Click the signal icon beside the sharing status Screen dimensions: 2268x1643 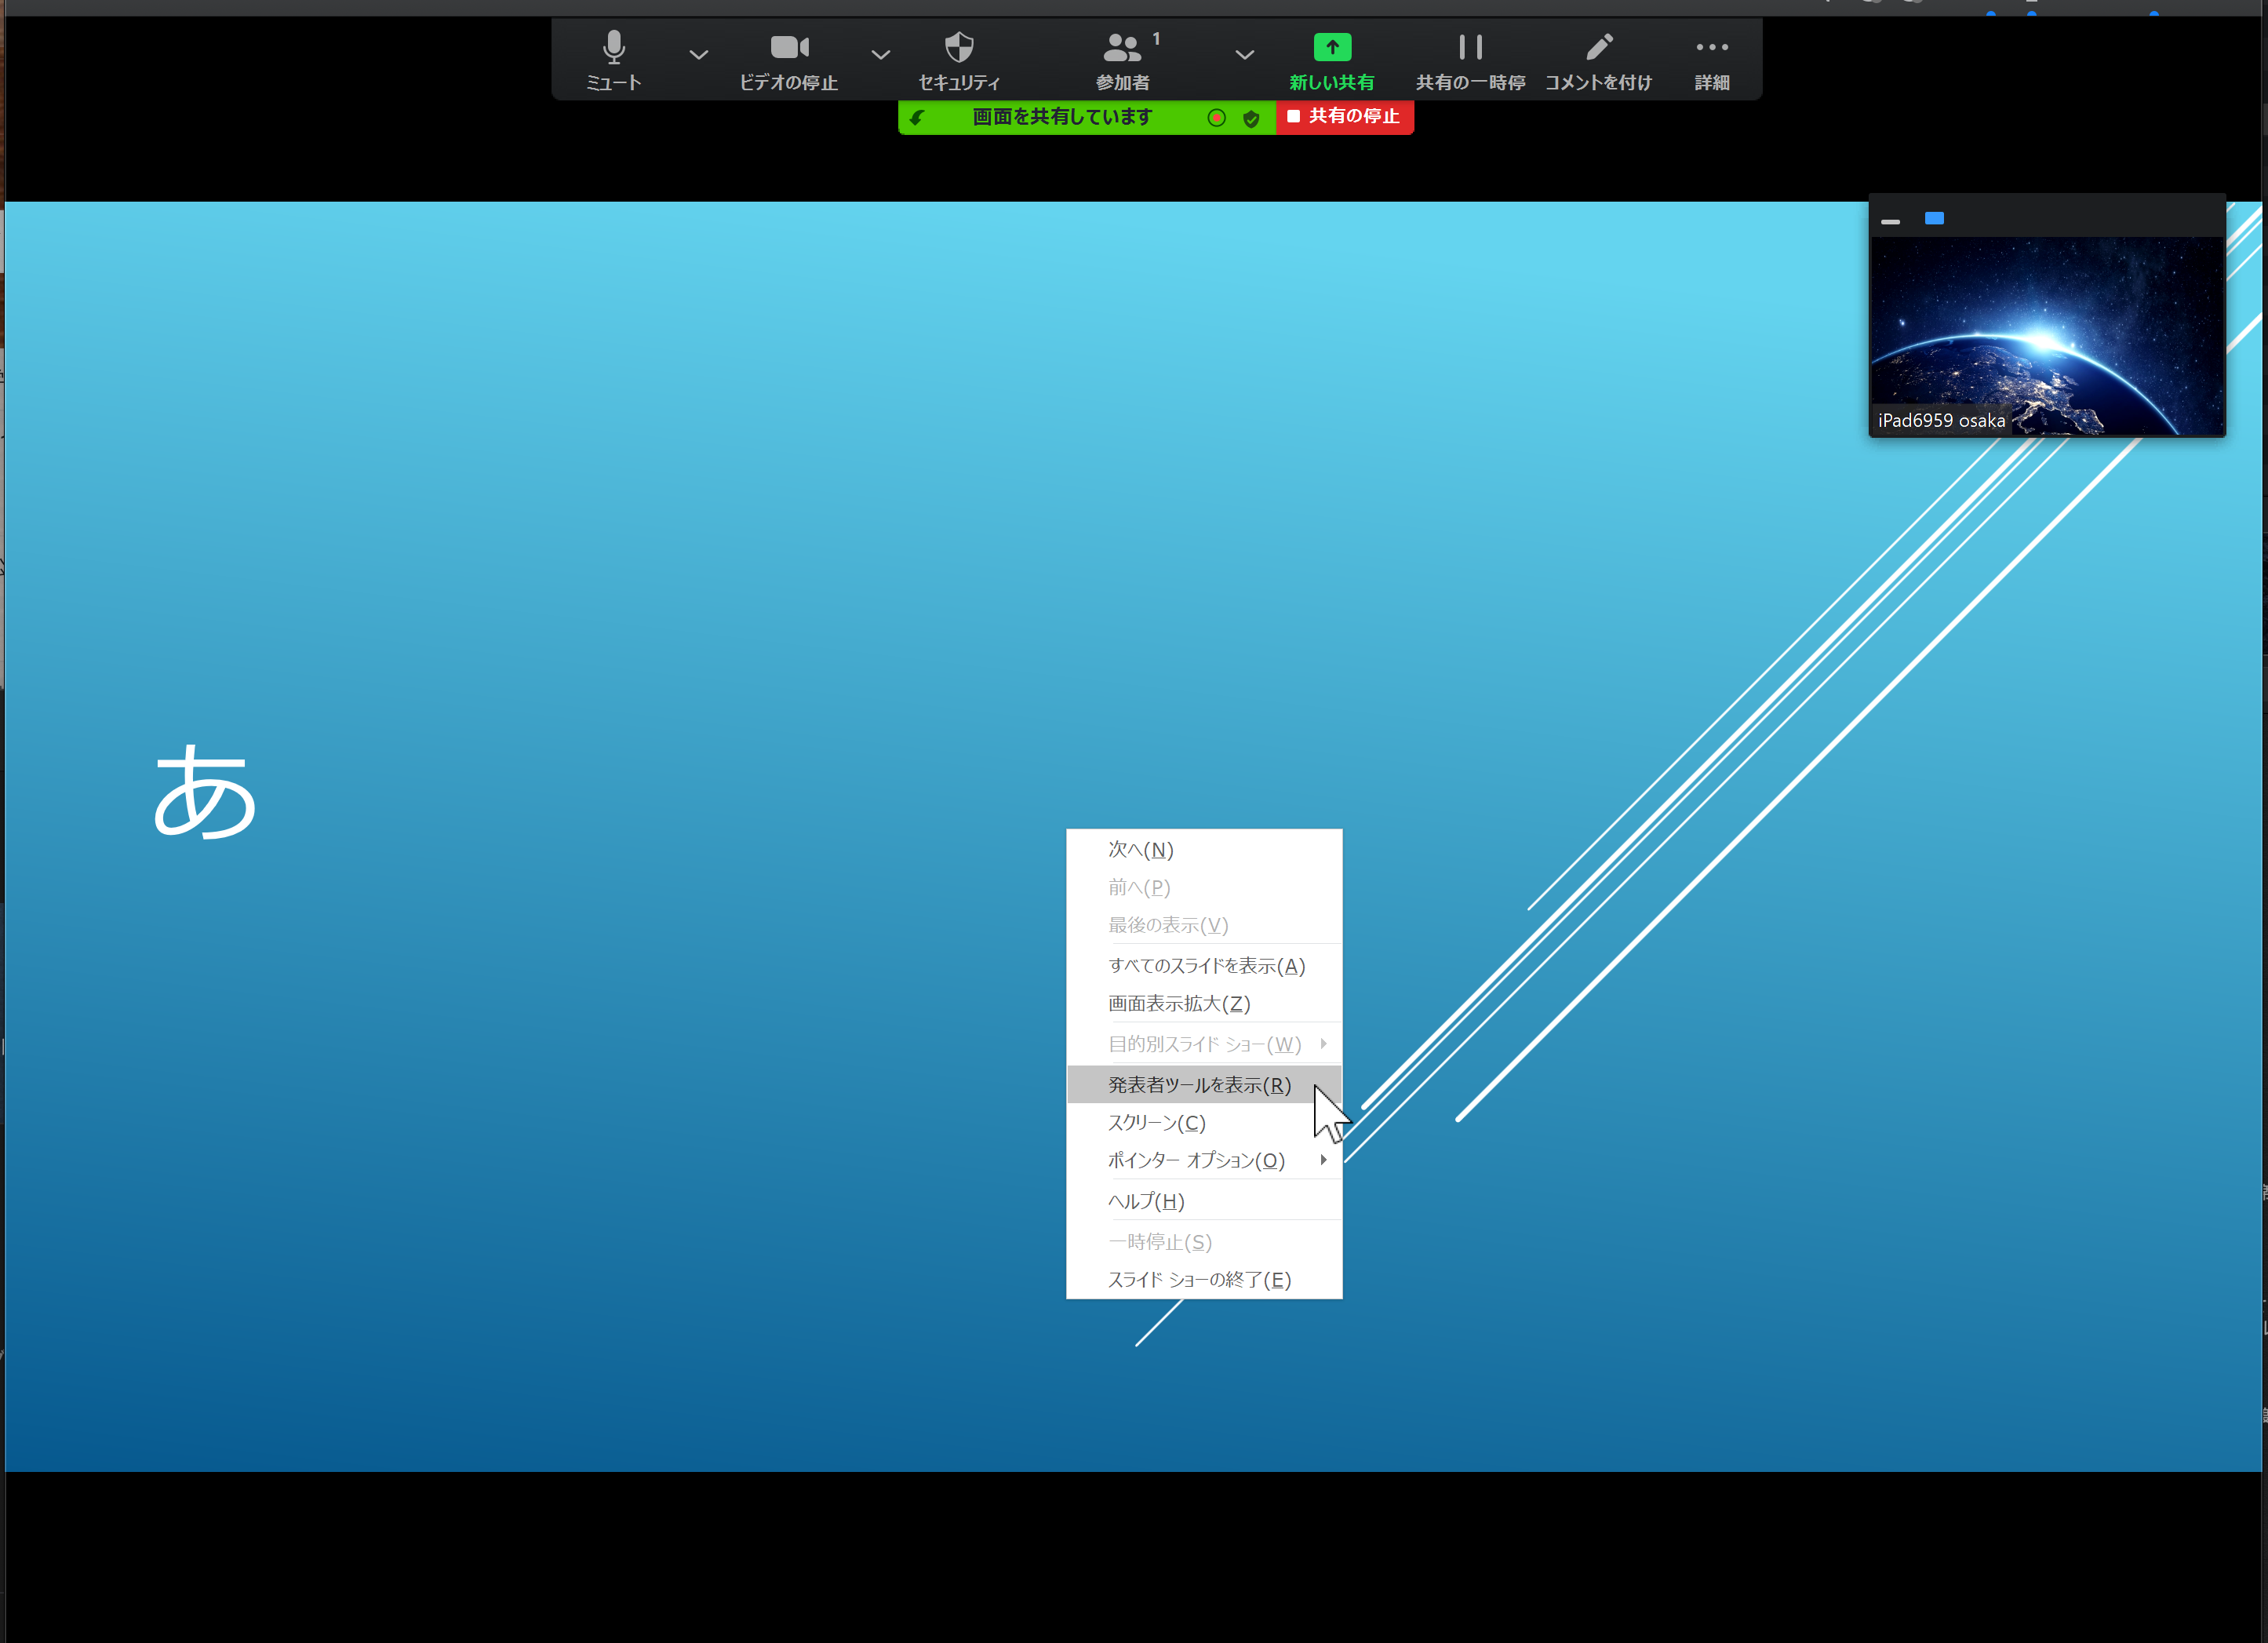pyautogui.click(x=917, y=118)
